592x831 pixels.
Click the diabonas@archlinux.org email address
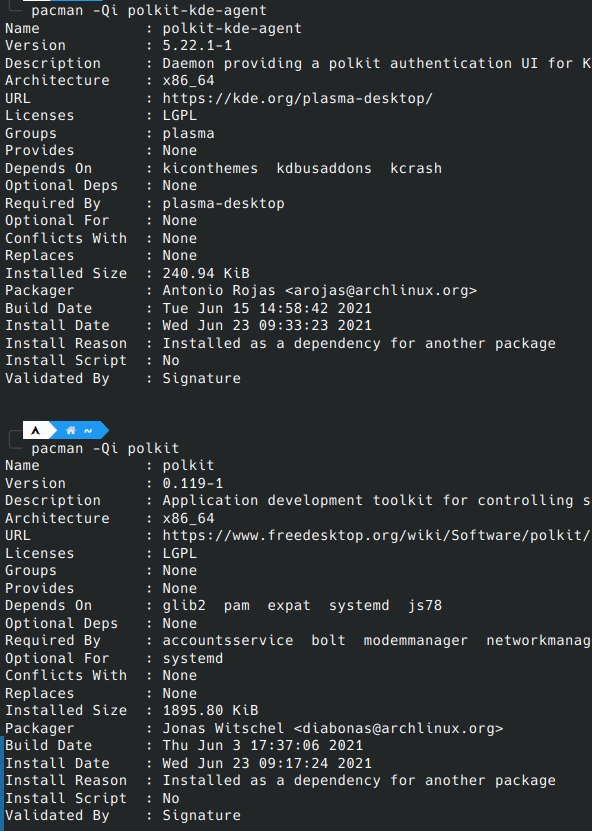(398, 728)
